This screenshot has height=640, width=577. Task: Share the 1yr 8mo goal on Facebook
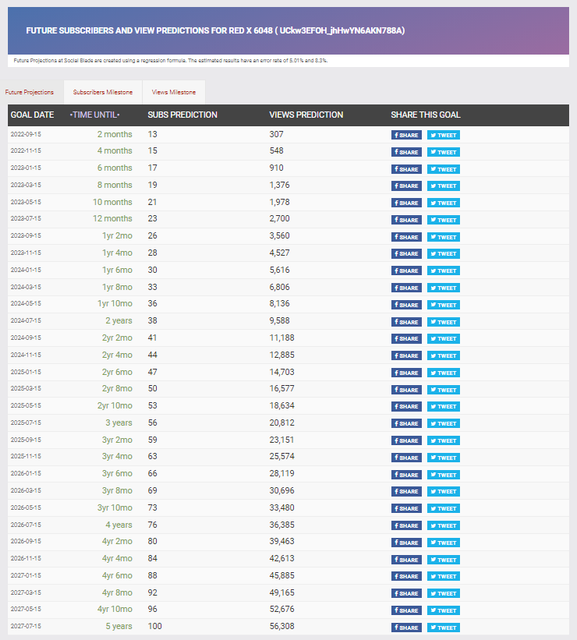(x=406, y=288)
